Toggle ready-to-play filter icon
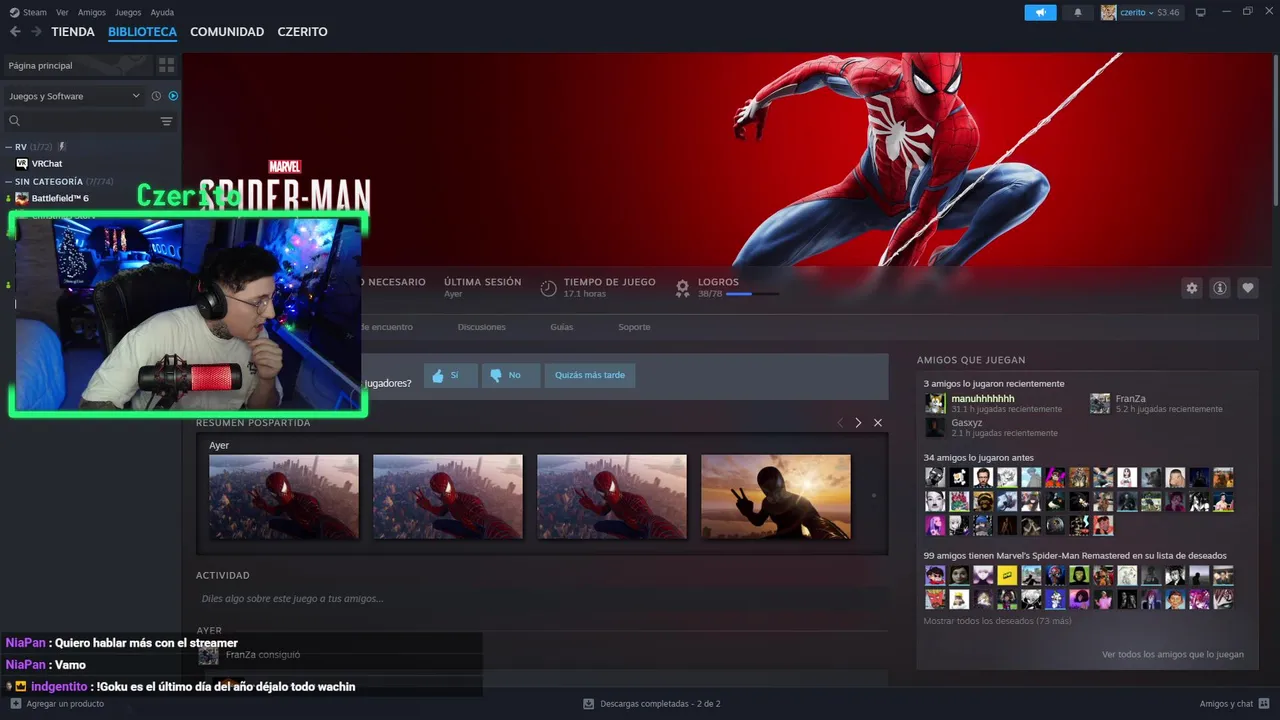Viewport: 1280px width, 720px height. [173, 96]
